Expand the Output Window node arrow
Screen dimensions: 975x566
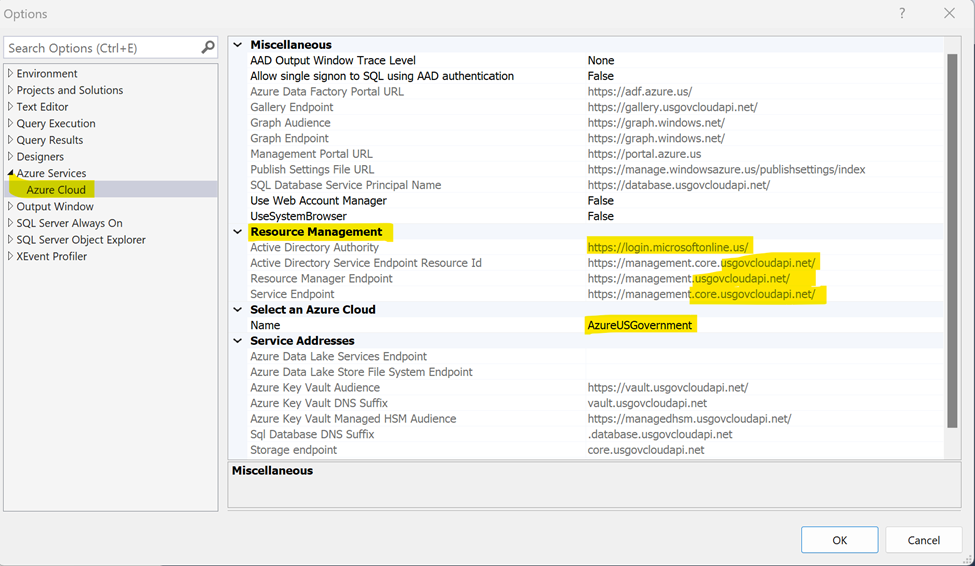10,206
